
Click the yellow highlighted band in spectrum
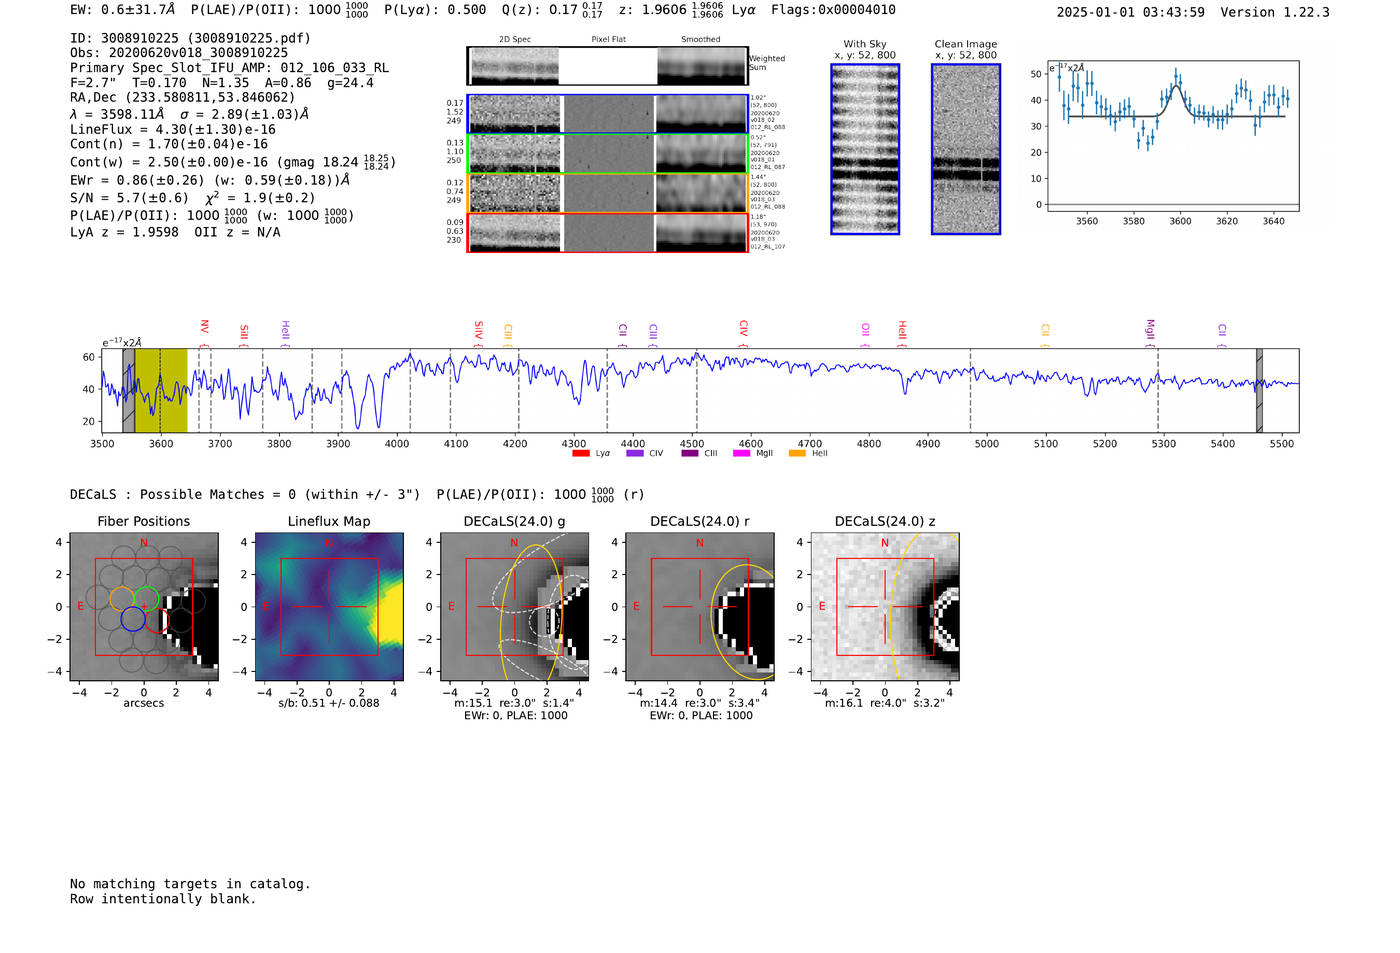click(x=161, y=391)
